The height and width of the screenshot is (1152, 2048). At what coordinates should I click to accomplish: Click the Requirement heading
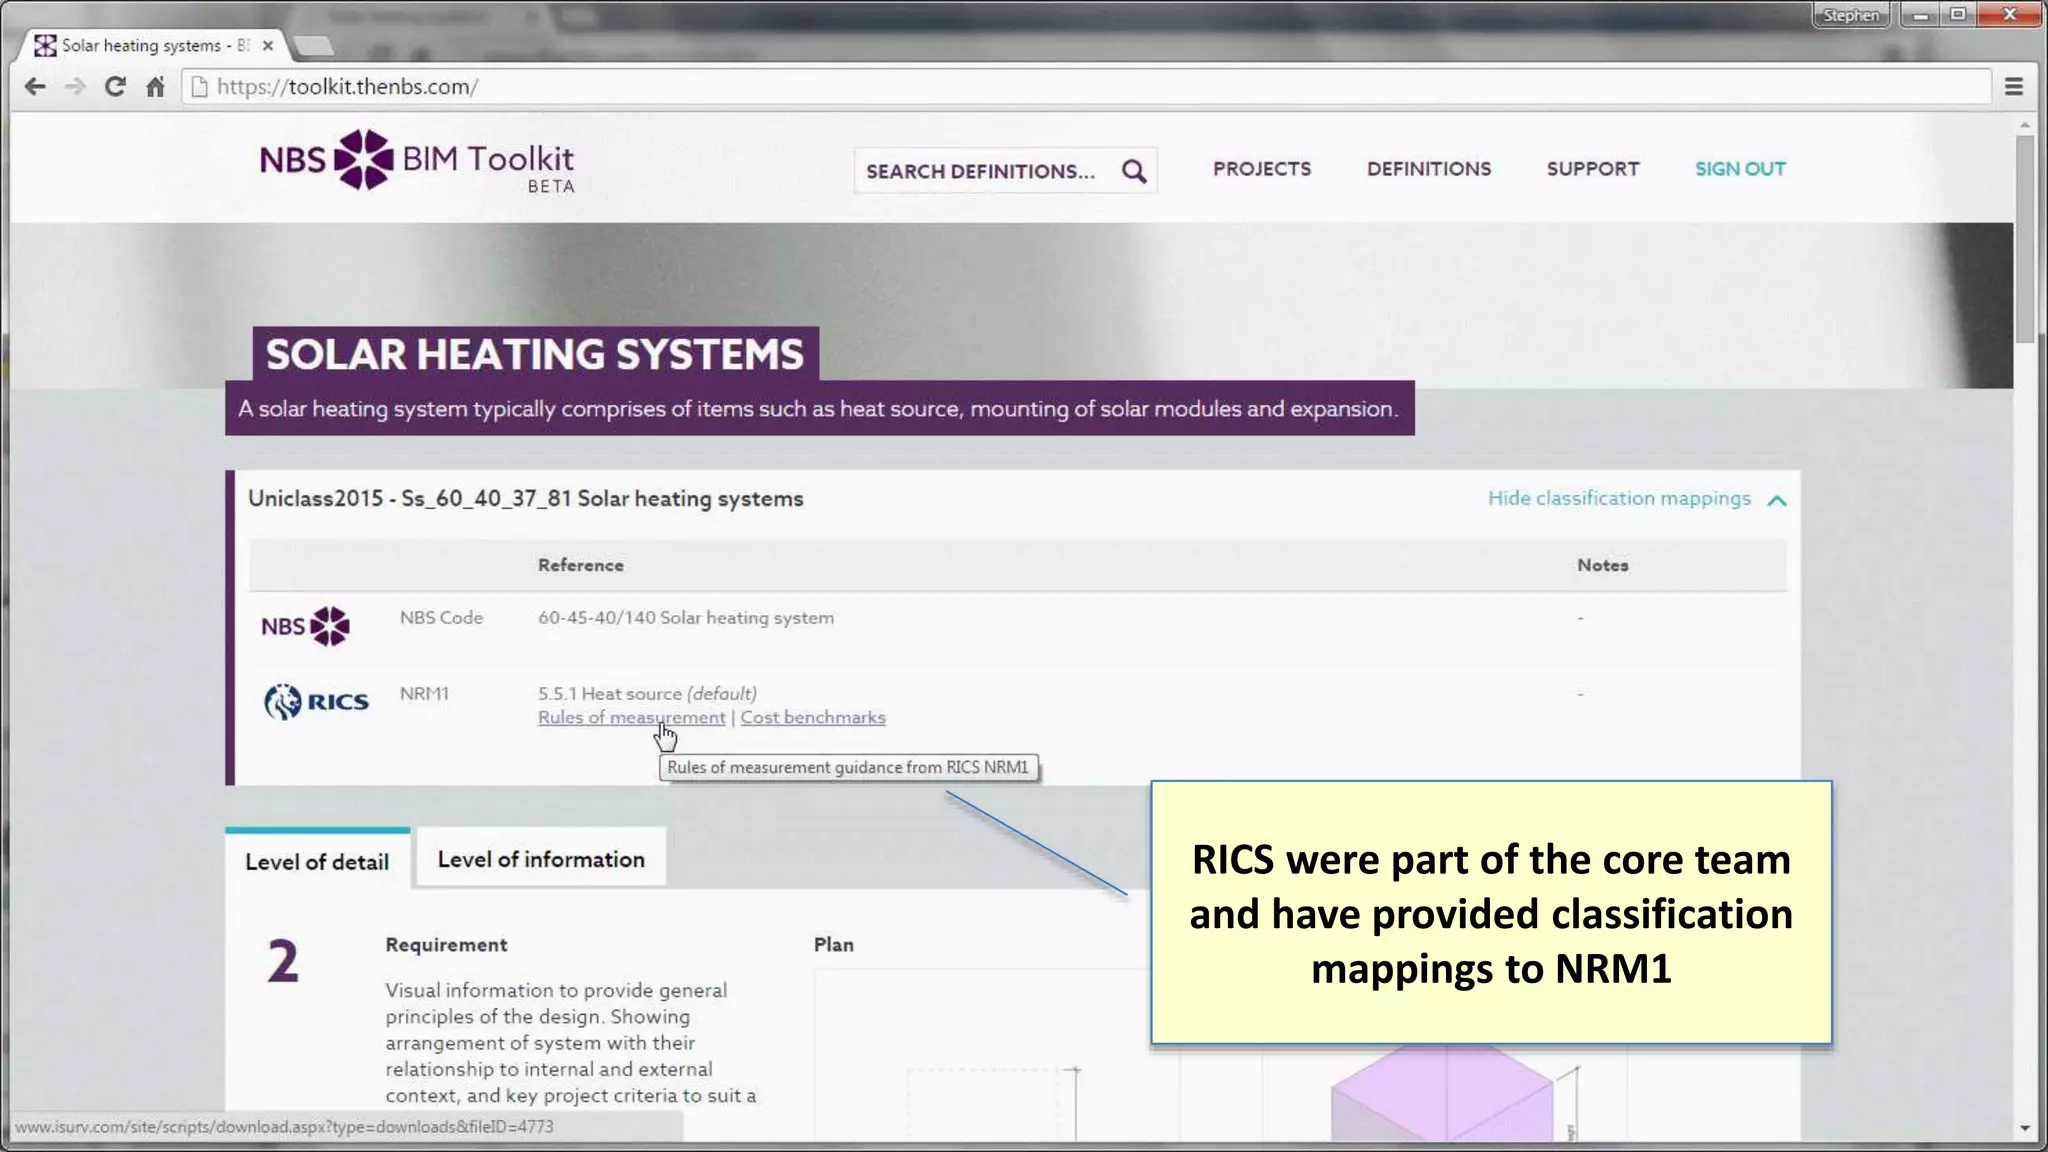(446, 945)
